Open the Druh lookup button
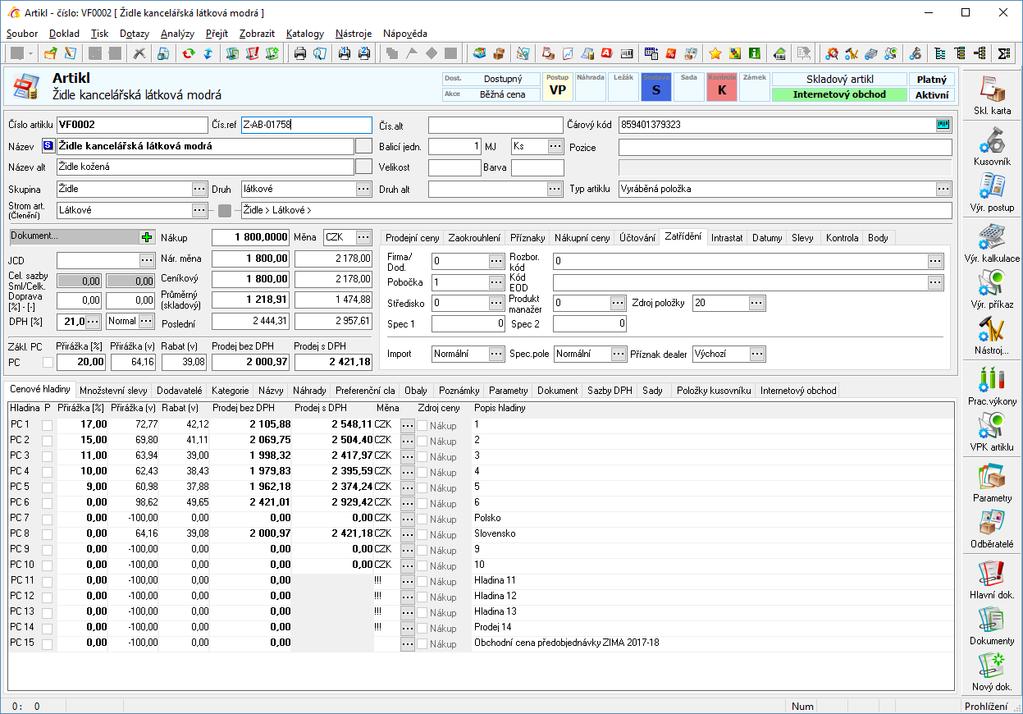The width and height of the screenshot is (1023, 714). pyautogui.click(x=364, y=189)
